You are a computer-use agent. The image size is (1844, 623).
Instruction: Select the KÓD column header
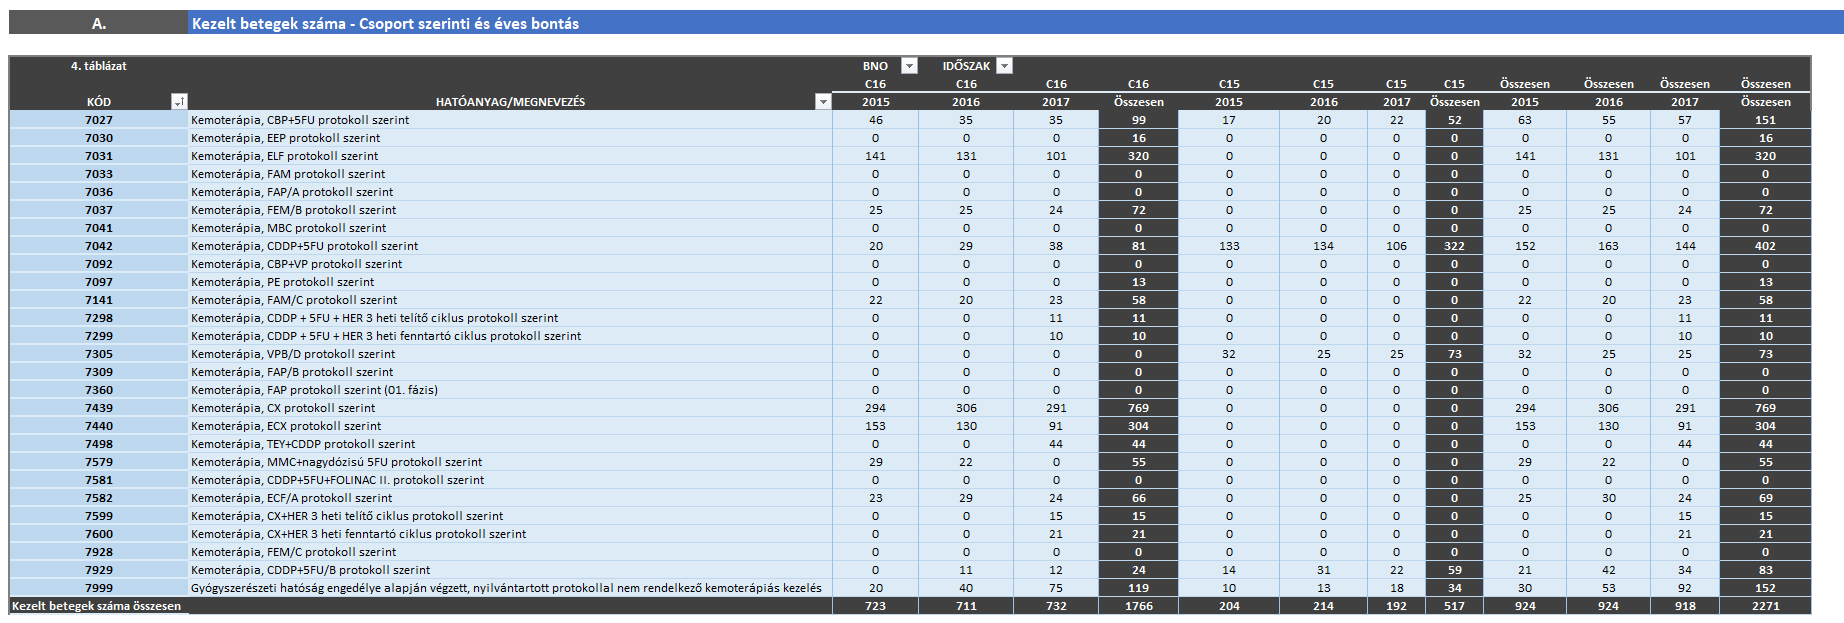(x=98, y=102)
